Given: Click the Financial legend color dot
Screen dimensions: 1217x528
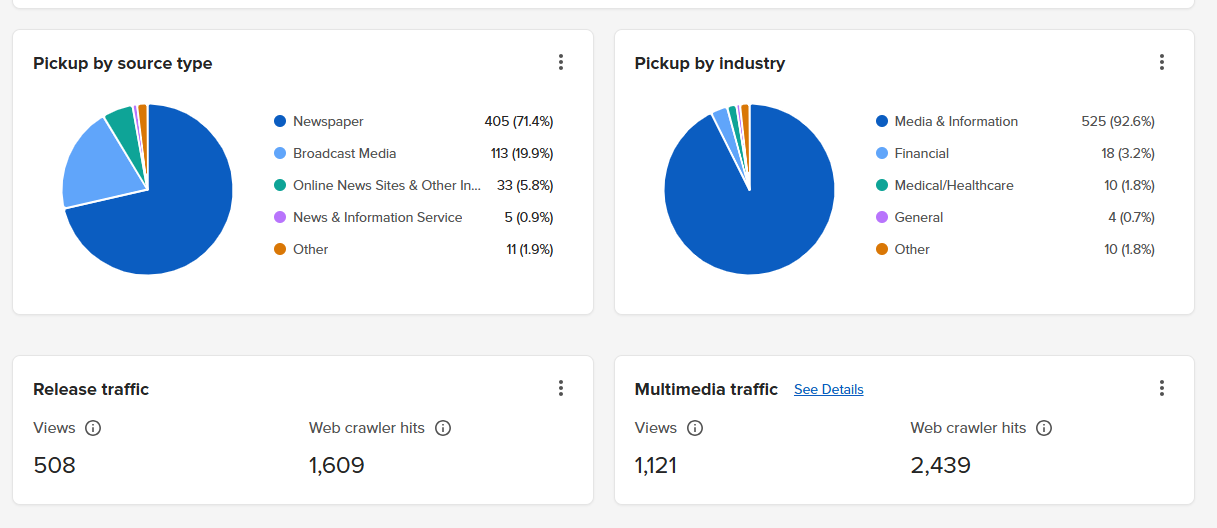Looking at the screenshot, I should 882,154.
